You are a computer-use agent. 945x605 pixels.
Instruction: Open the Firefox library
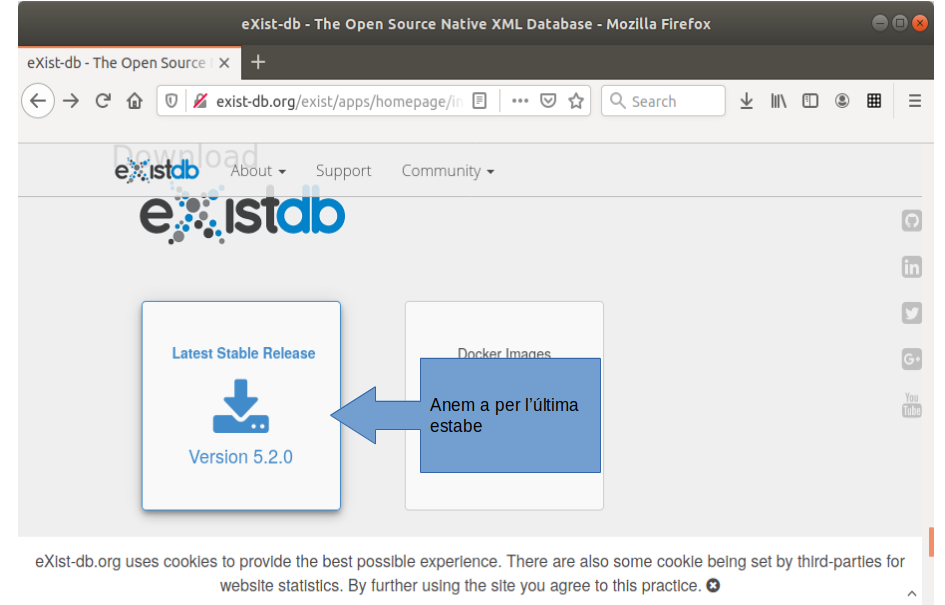tap(778, 101)
